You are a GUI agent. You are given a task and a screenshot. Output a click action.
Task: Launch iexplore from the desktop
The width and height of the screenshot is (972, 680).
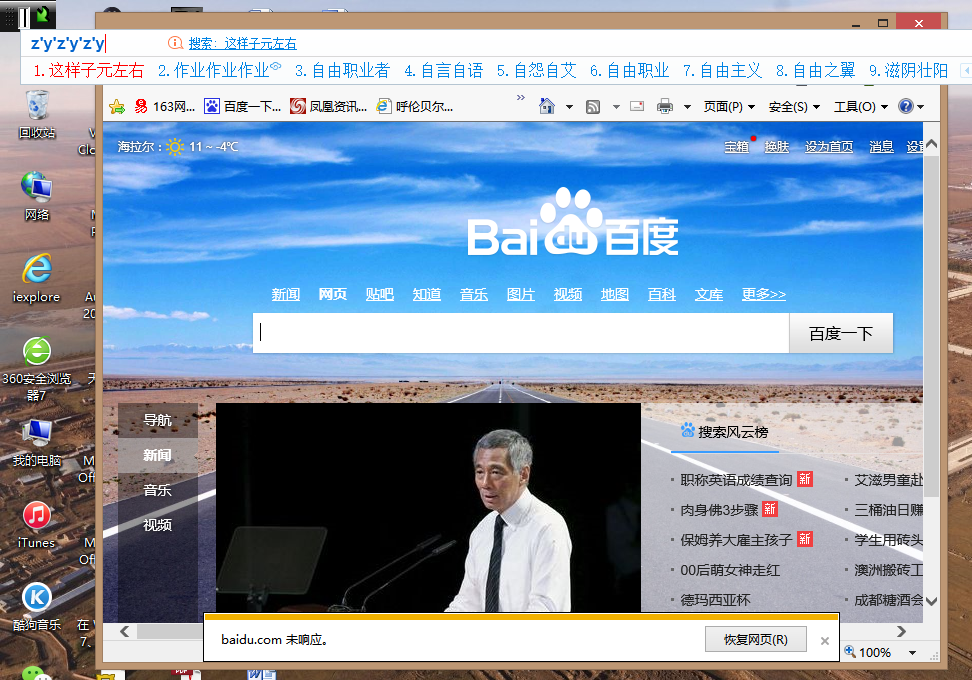(37, 277)
